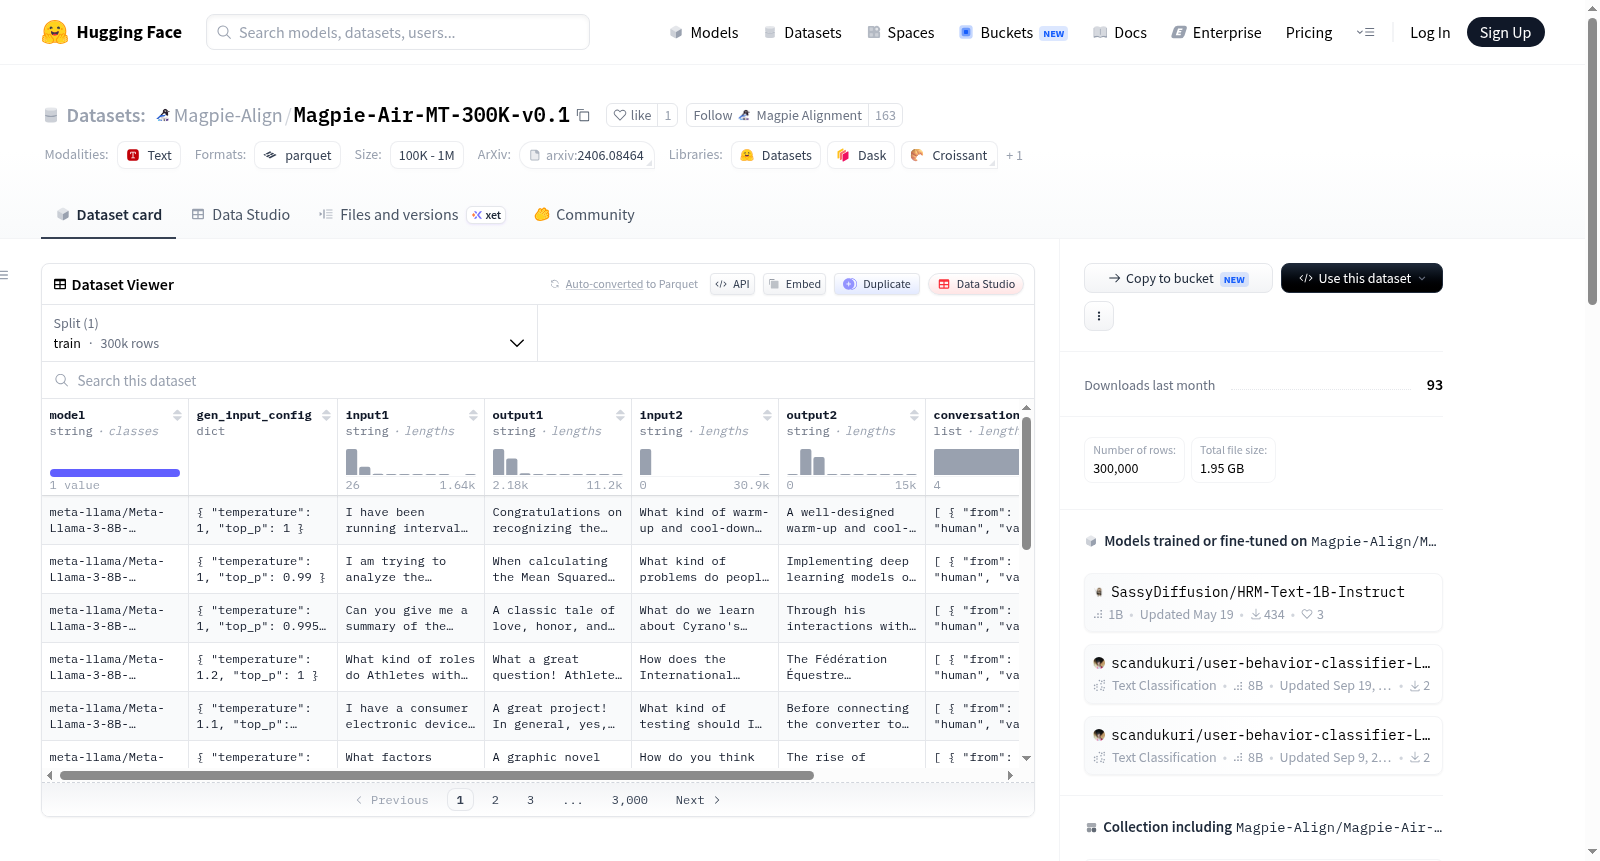Image resolution: width=1600 pixels, height=861 pixels.
Task: Click the output1 lengths histogram
Action: [558, 461]
